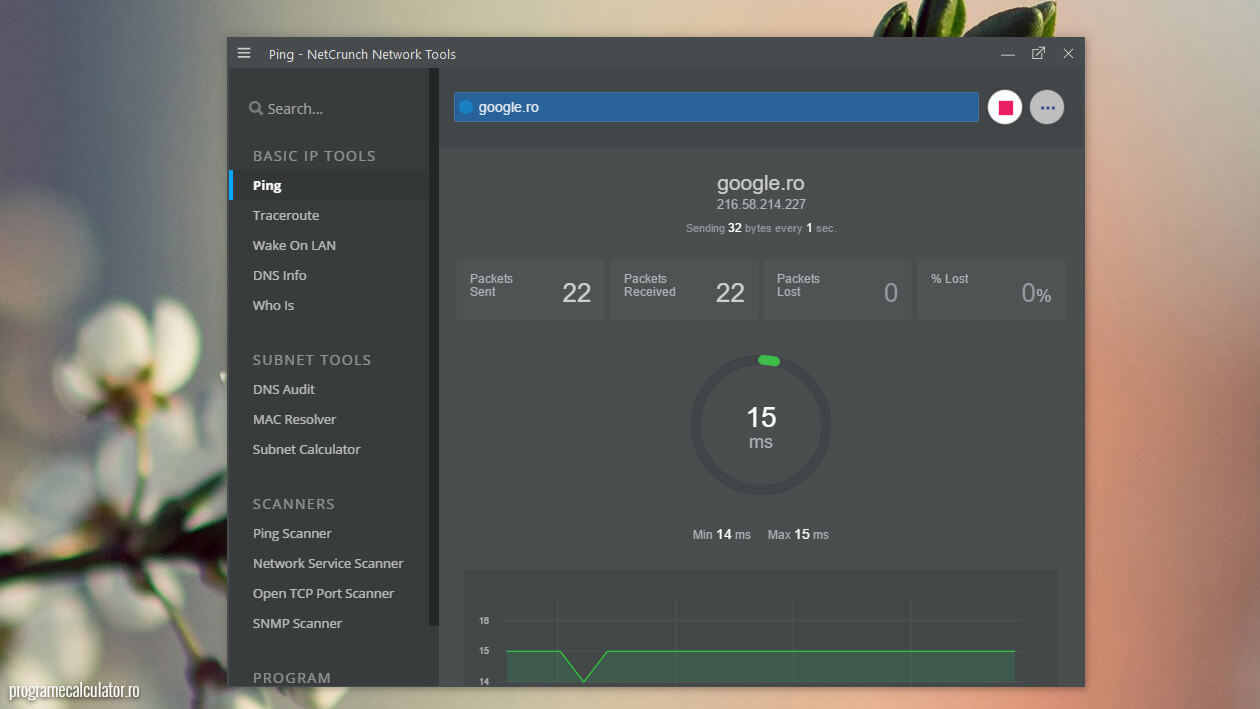Stop the running ping with the red button
This screenshot has width=1260, height=709.
pos(1005,107)
